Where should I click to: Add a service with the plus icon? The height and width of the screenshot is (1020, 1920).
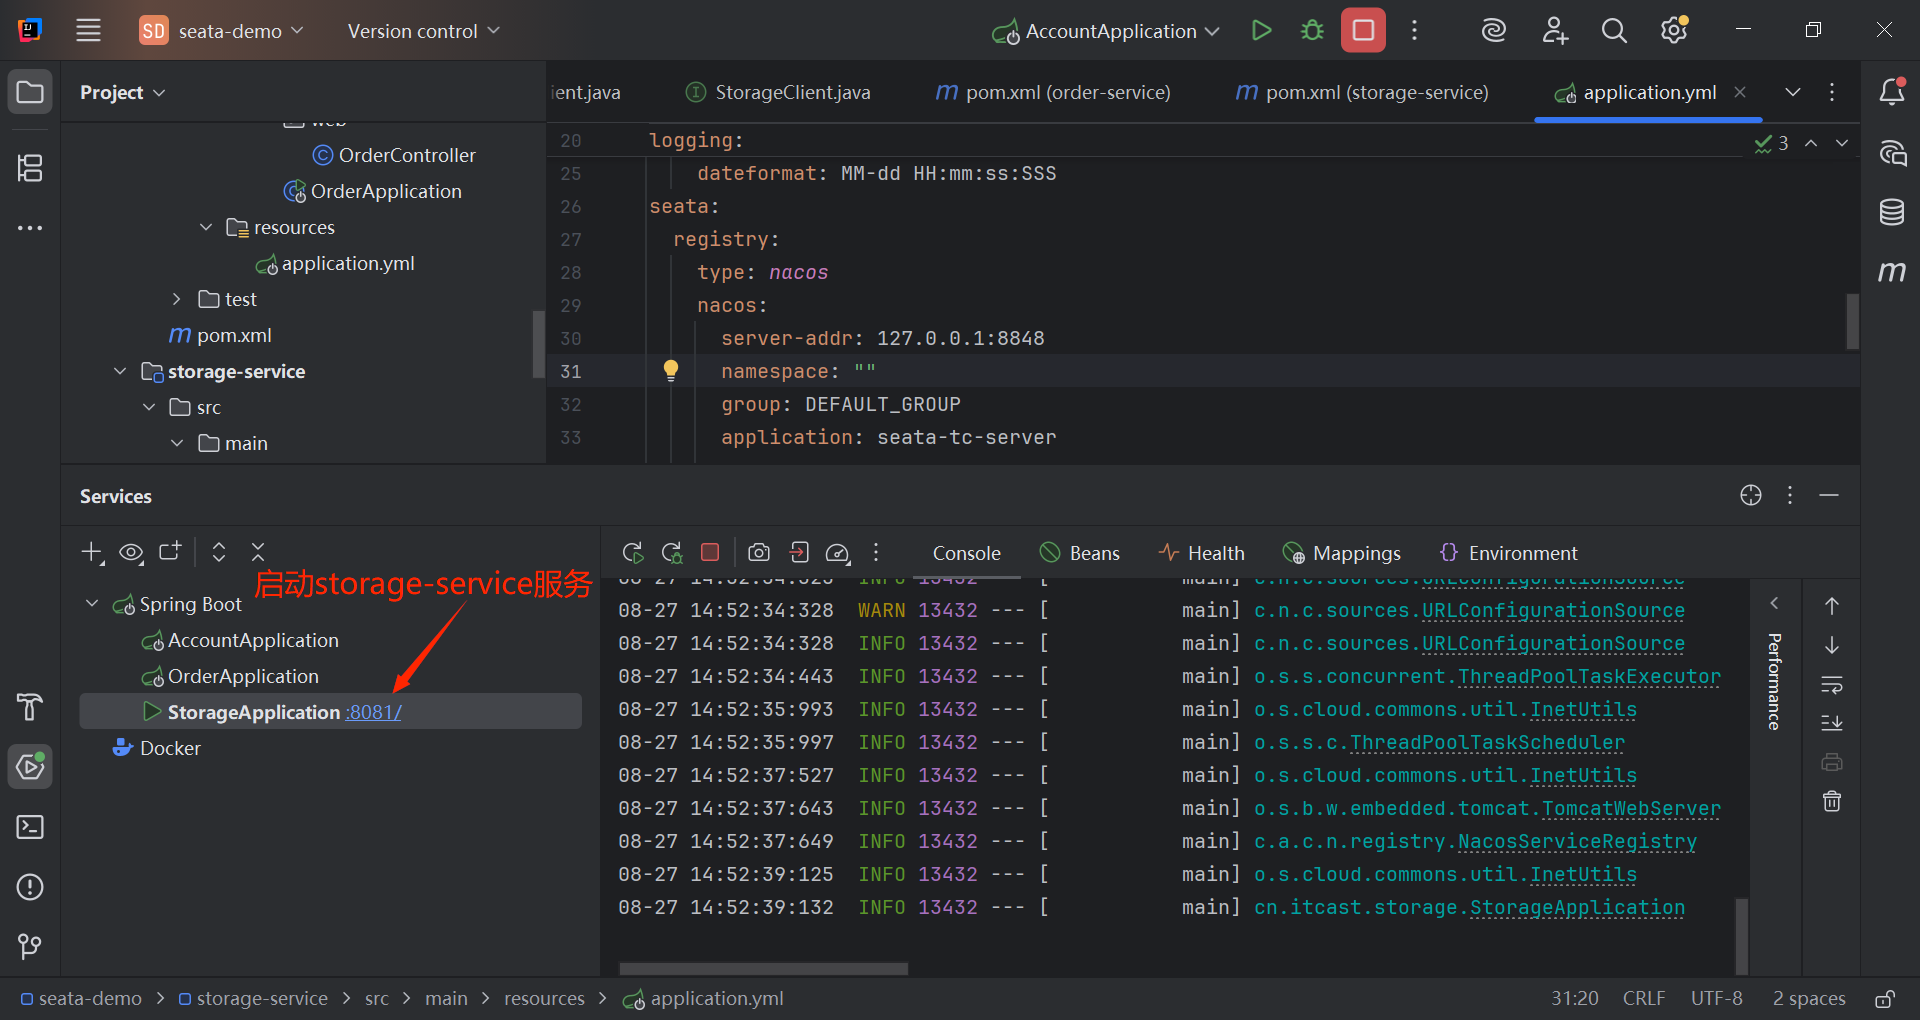(92, 552)
